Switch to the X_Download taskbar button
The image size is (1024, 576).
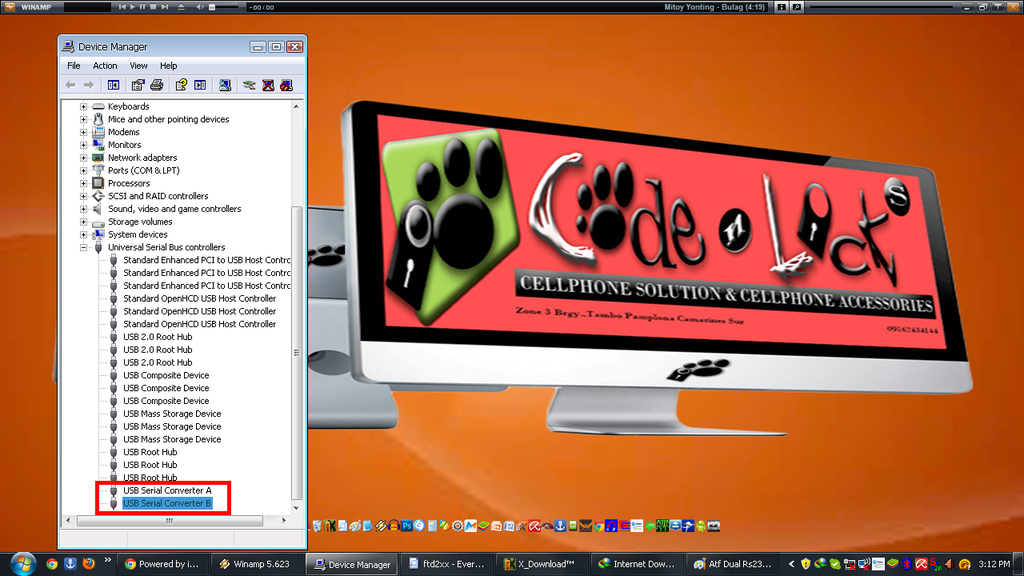tap(542, 564)
